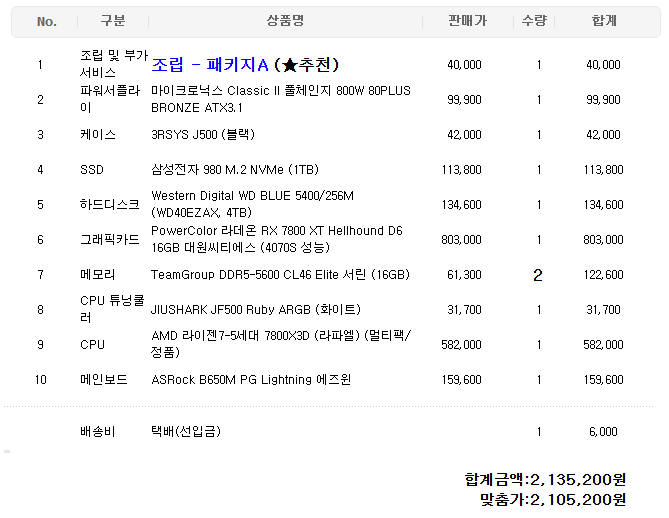The image size is (669, 518).
Task: Select the Western Digital WD BLUE product name
Action: (252, 204)
